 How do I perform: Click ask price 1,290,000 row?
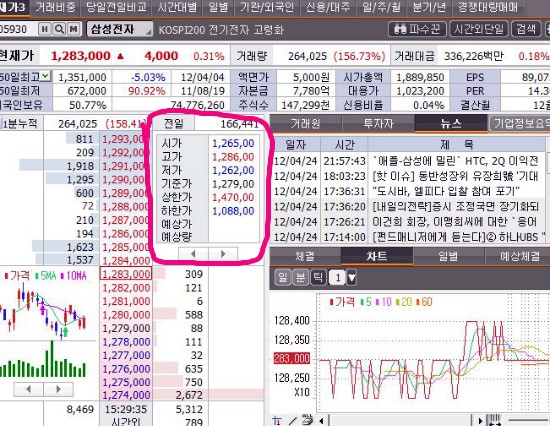click(x=126, y=180)
